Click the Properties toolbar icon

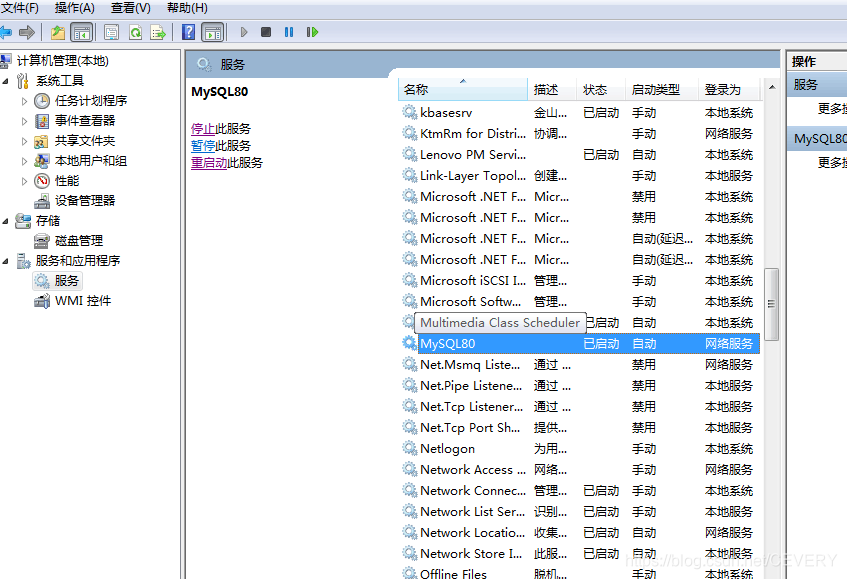pos(112,32)
